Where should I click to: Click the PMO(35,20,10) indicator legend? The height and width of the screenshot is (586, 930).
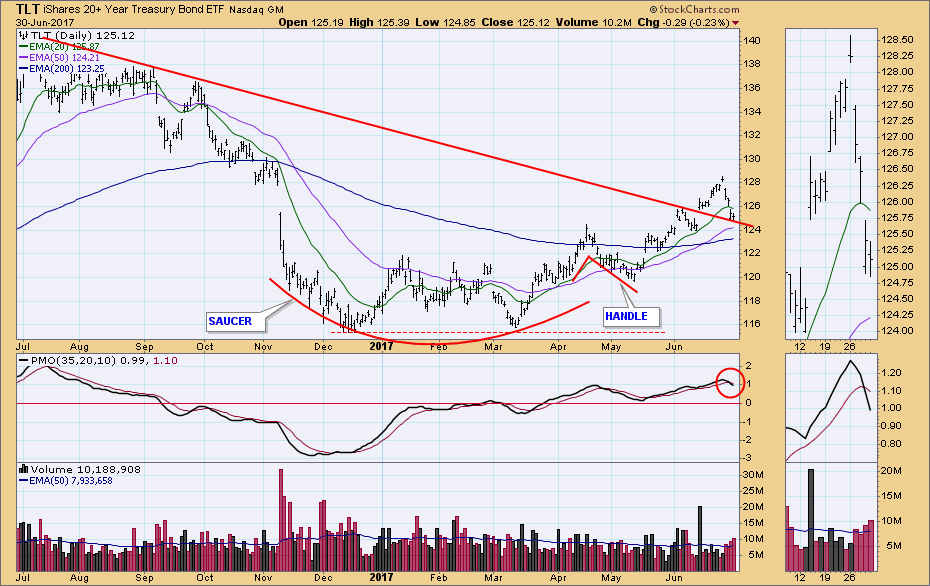pyautogui.click(x=98, y=361)
